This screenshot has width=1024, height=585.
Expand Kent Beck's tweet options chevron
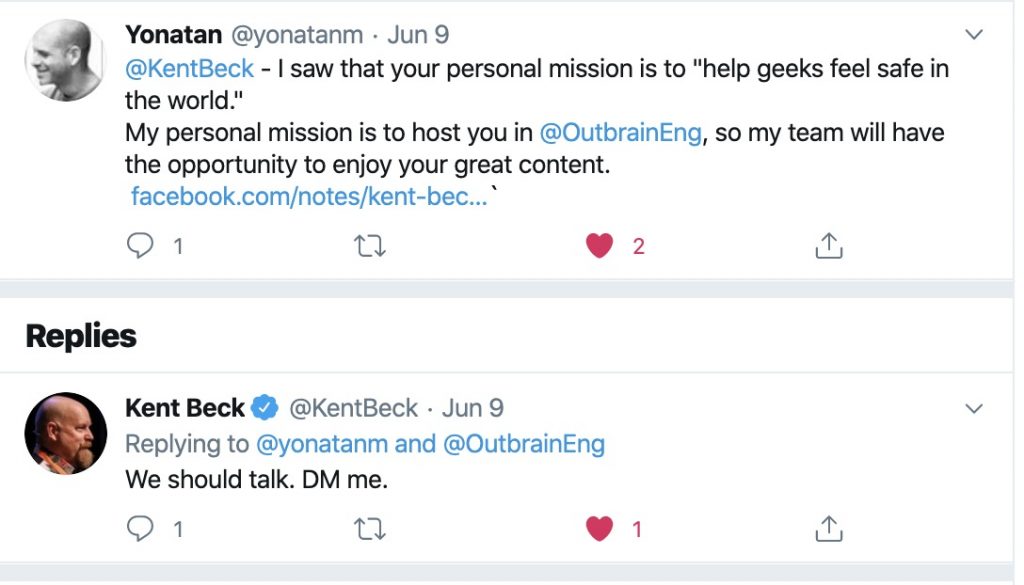coord(974,409)
